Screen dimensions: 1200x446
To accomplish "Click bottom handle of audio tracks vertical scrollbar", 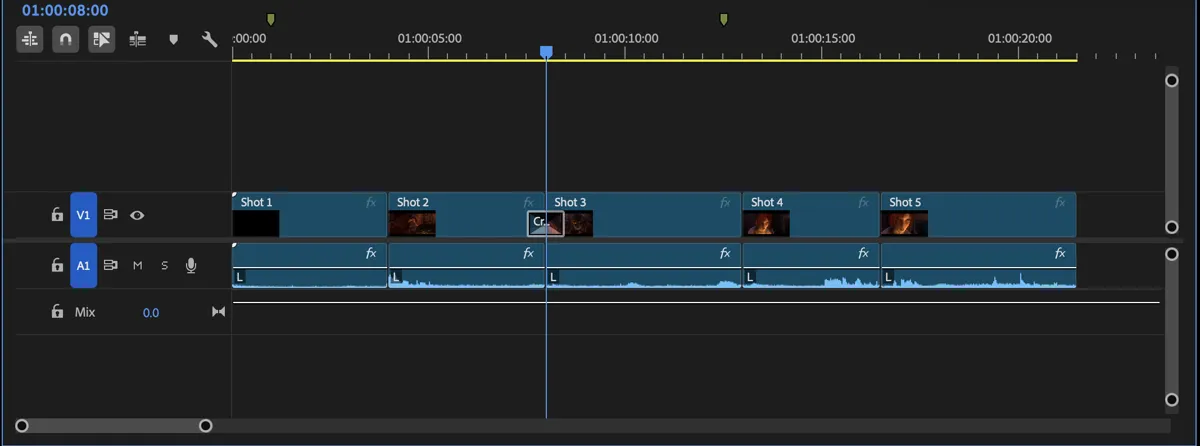I will coord(1172,400).
